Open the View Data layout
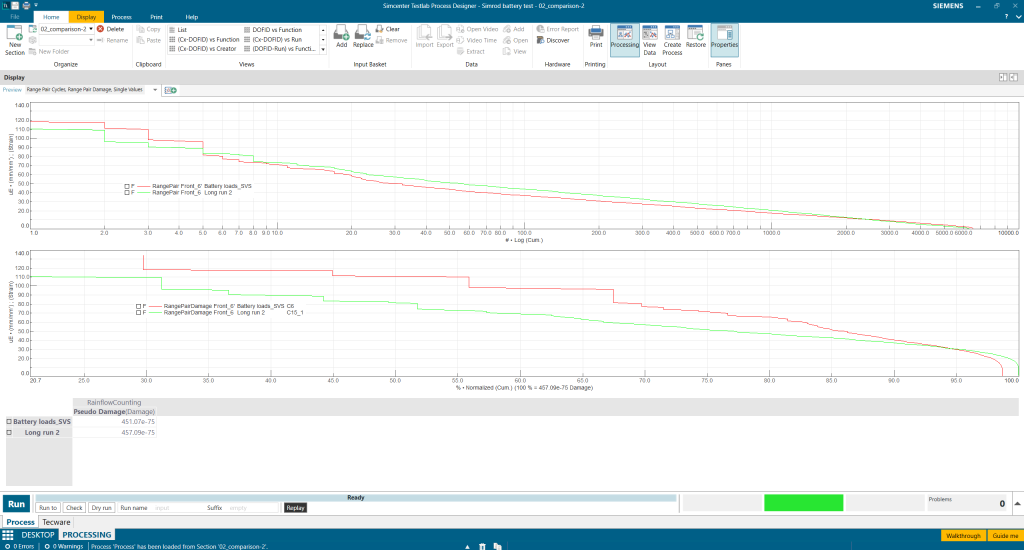 [x=649, y=40]
